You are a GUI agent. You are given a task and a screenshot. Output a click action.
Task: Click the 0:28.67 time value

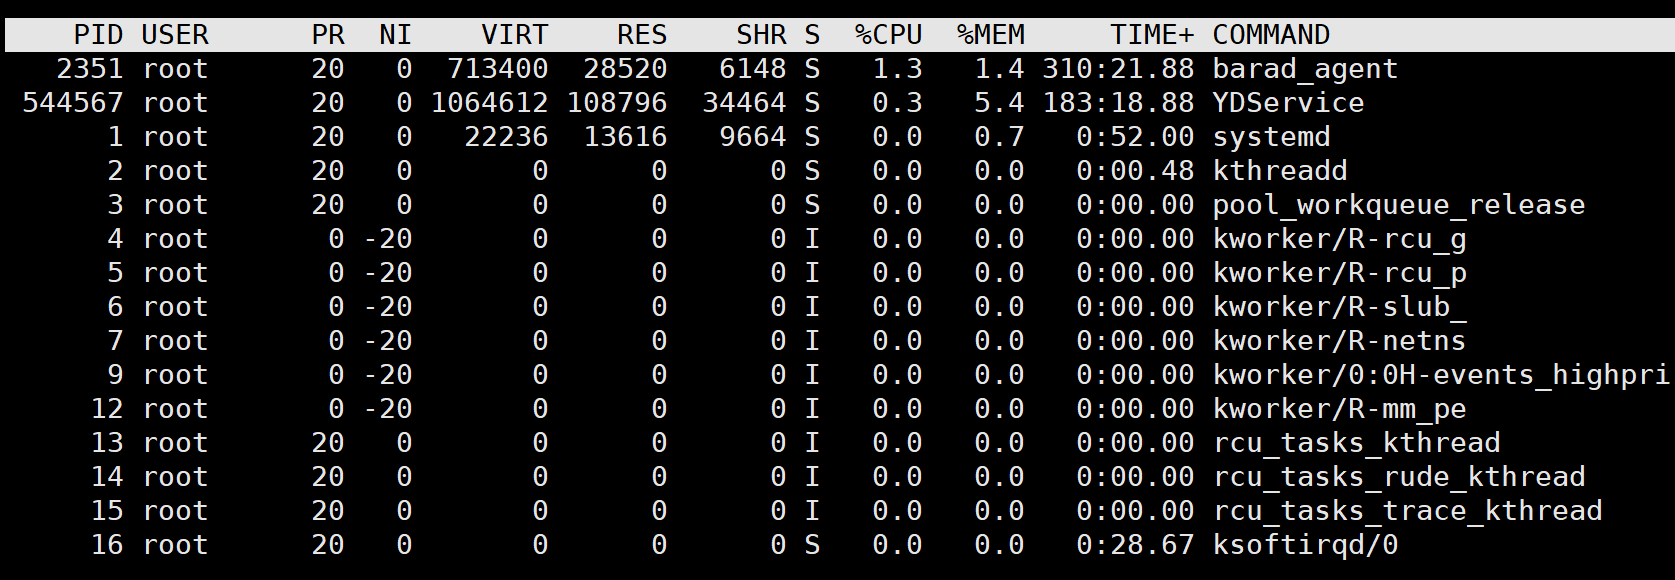click(1135, 545)
